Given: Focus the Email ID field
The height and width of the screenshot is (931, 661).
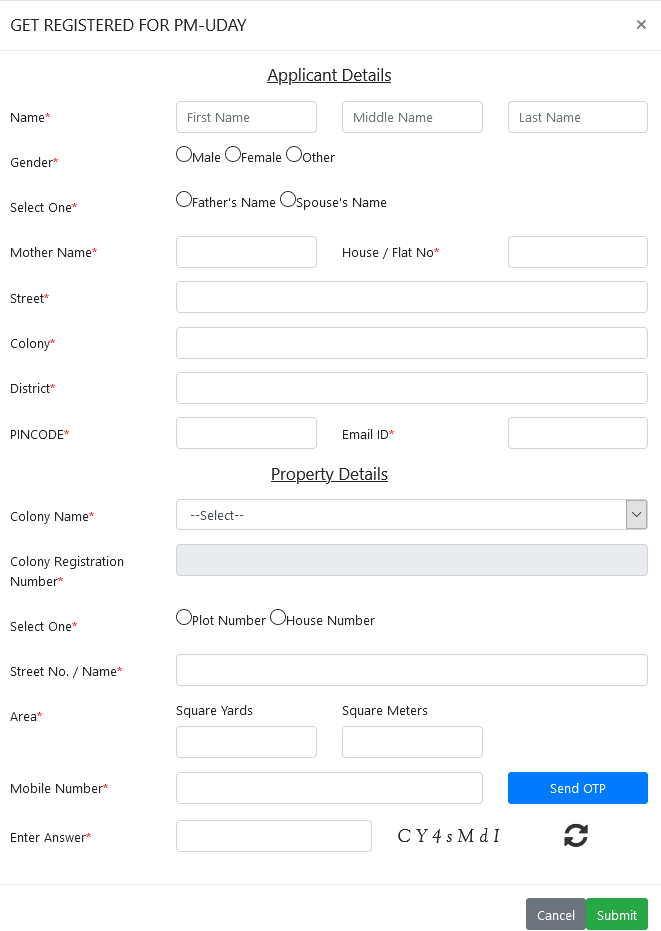Looking at the screenshot, I should point(577,433).
